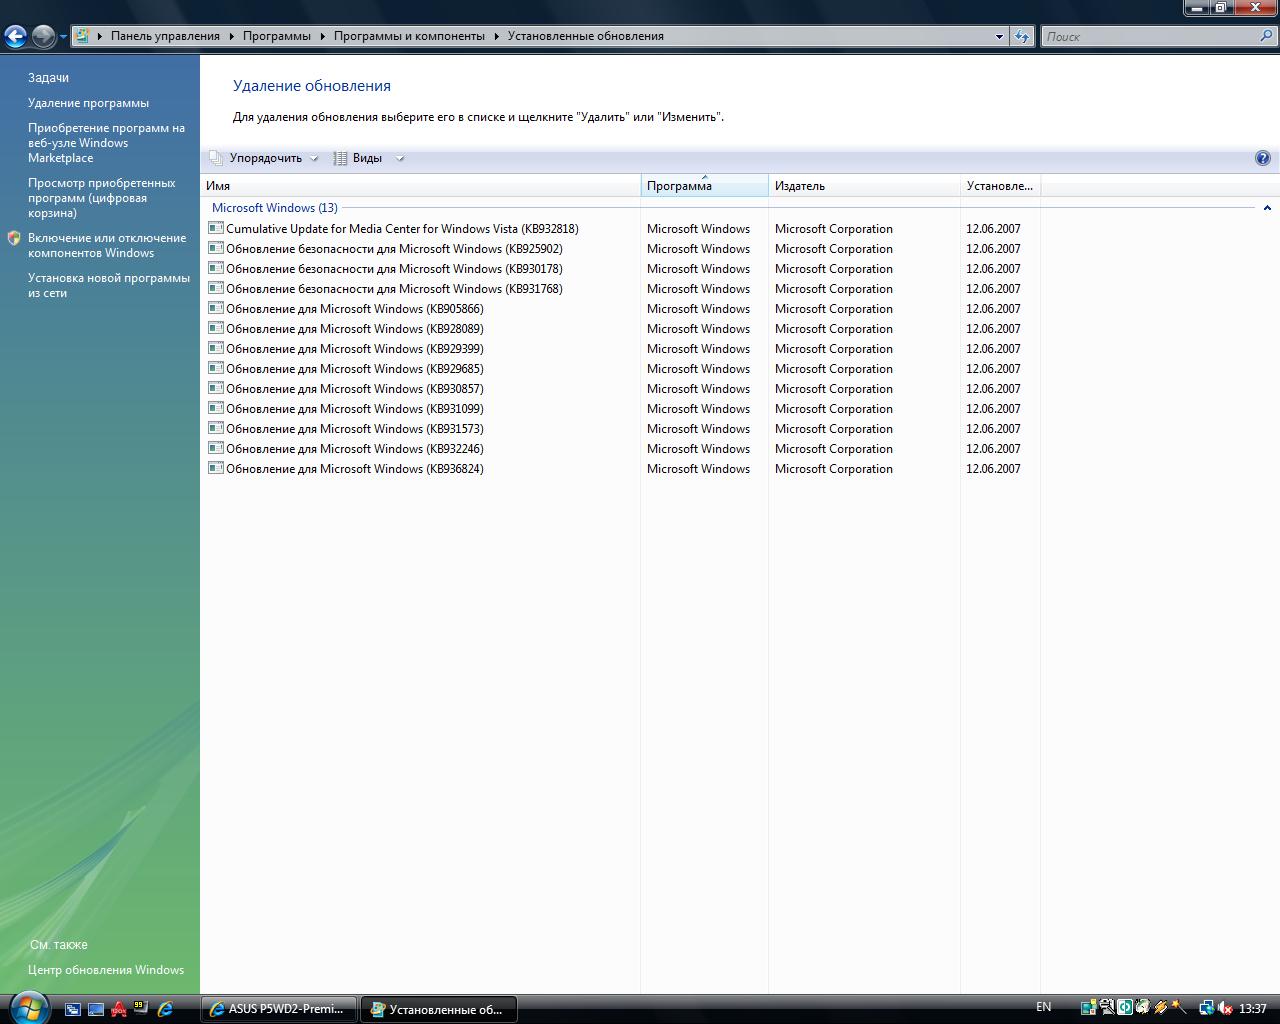Click the Help question mark icon
The image size is (1280, 1024).
pos(1262,158)
